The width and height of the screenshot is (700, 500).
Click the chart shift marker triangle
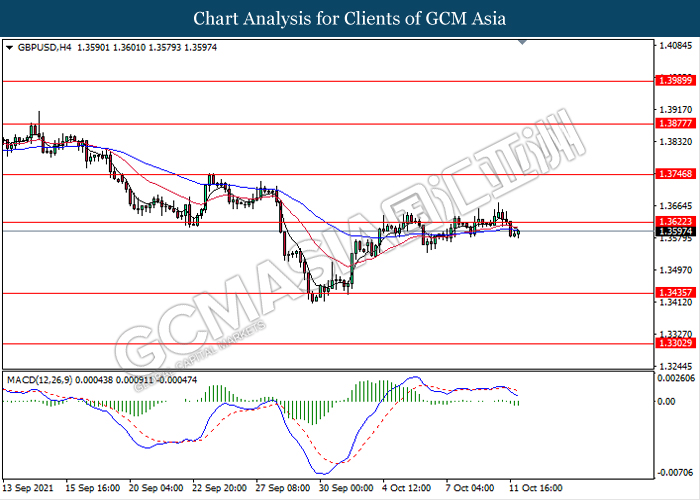(x=522, y=42)
